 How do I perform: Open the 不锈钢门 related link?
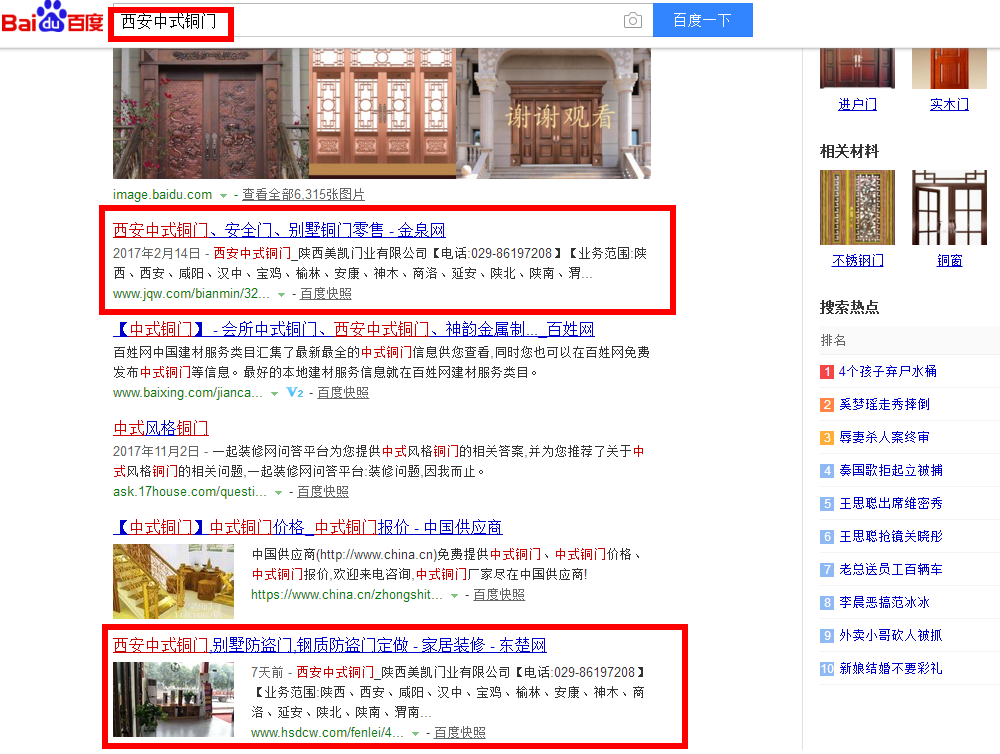pyautogui.click(x=858, y=260)
